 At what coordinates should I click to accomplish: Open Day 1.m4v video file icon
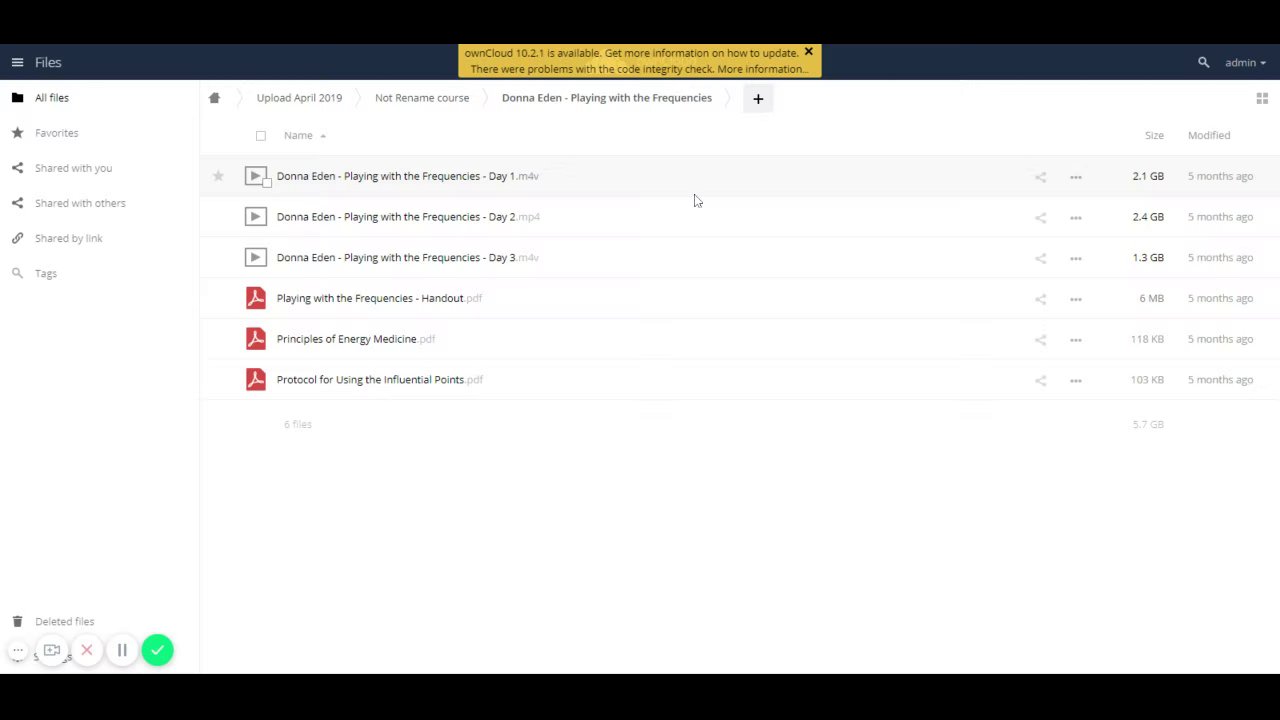click(255, 176)
